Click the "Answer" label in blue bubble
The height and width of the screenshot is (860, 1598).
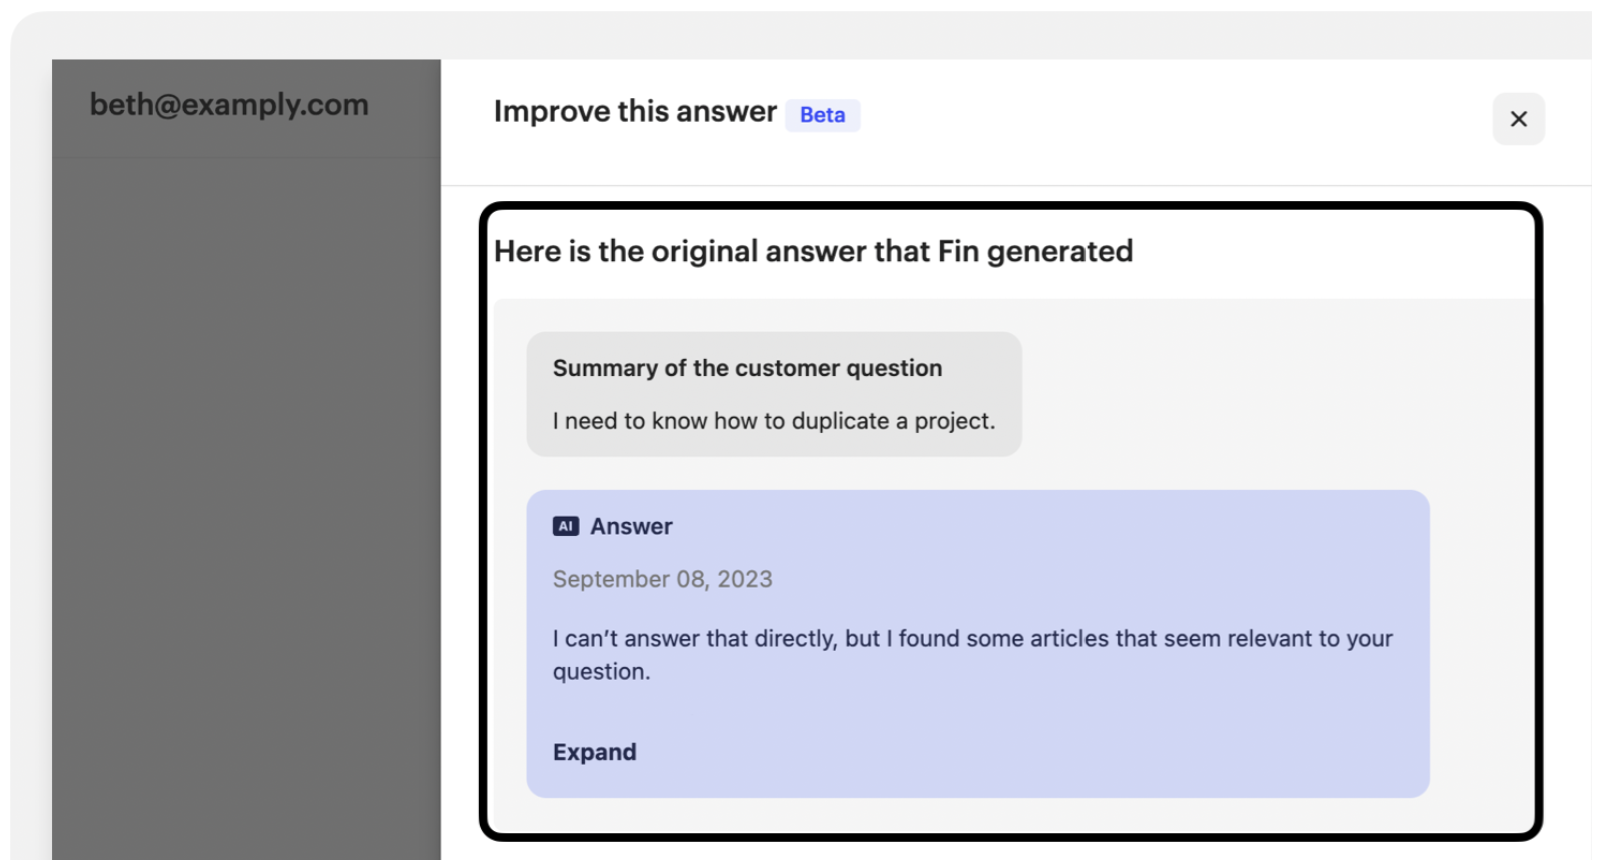(631, 526)
